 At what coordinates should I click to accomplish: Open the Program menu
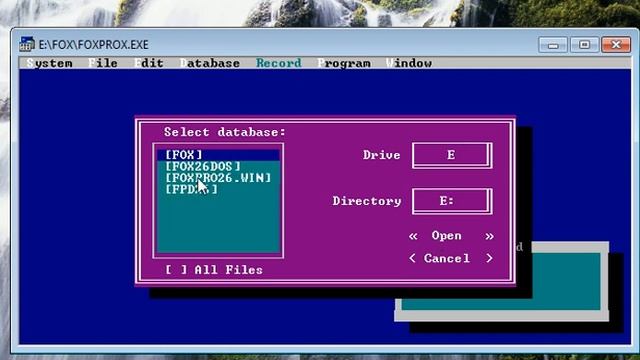tap(344, 63)
